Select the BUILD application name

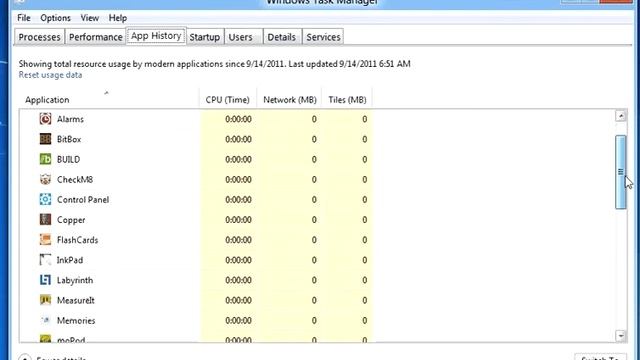tap(68, 159)
